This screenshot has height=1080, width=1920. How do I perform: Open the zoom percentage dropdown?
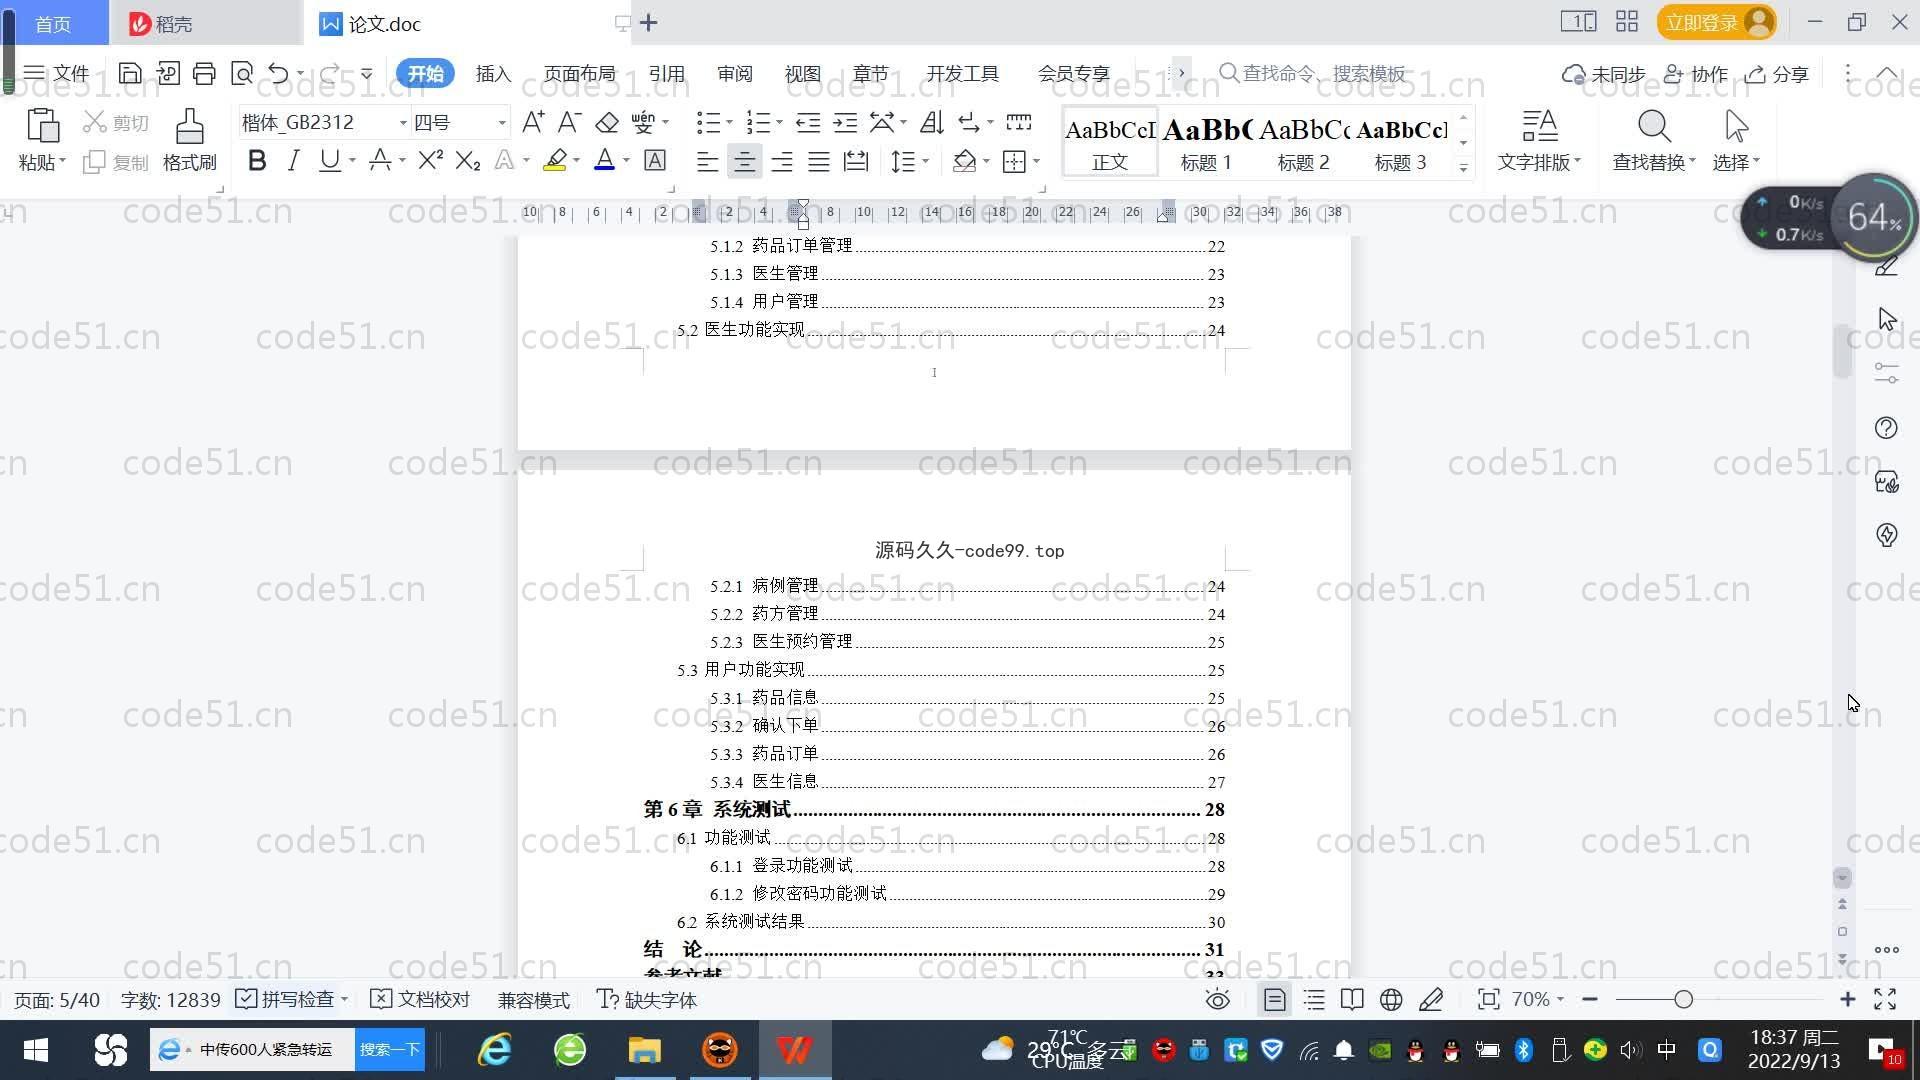click(x=1537, y=999)
